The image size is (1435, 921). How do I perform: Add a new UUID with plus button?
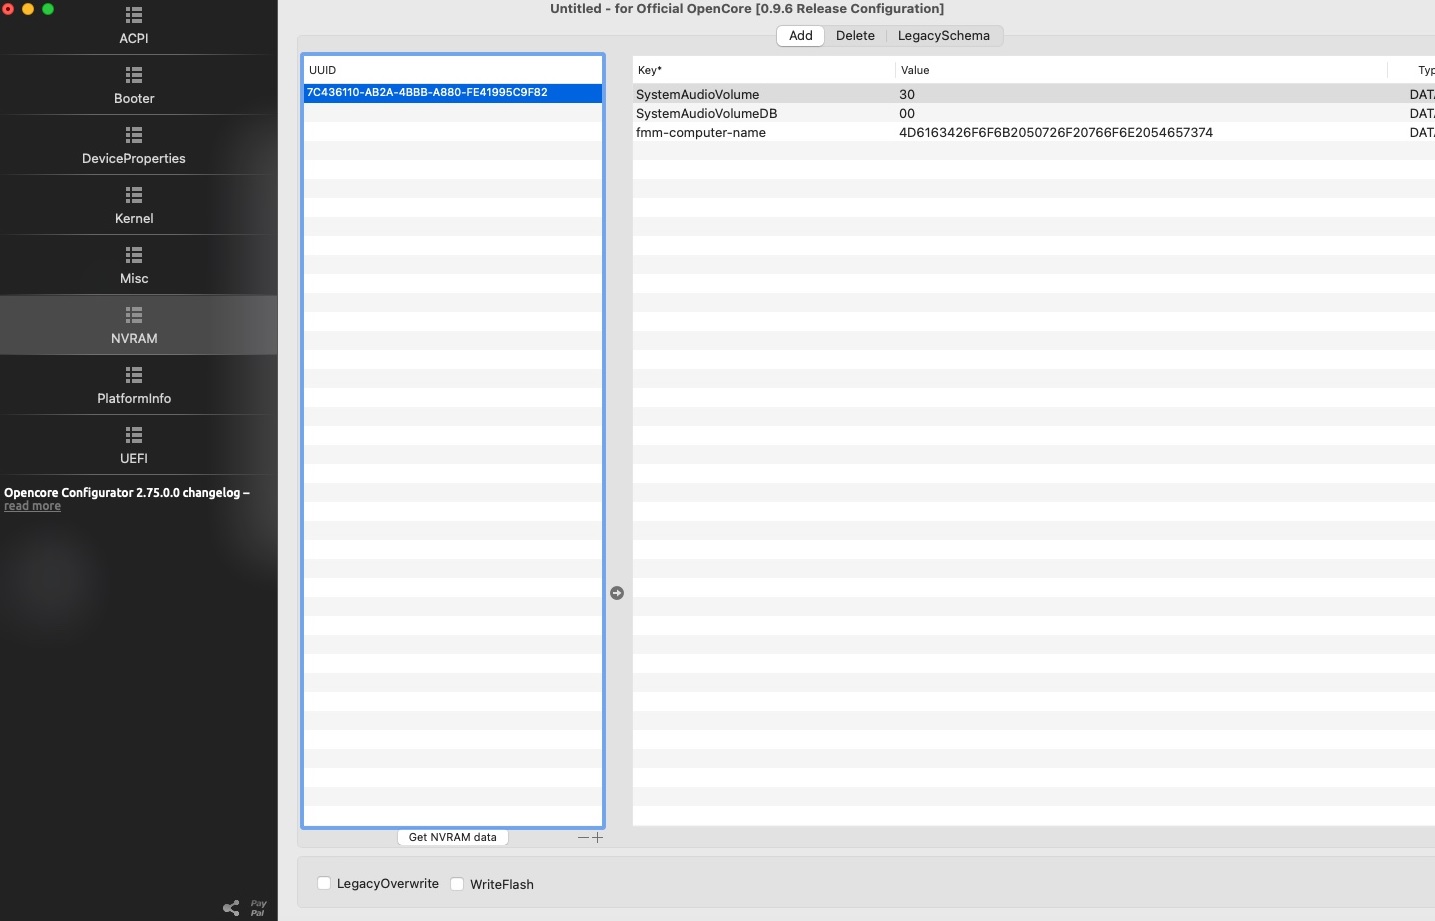click(x=598, y=838)
